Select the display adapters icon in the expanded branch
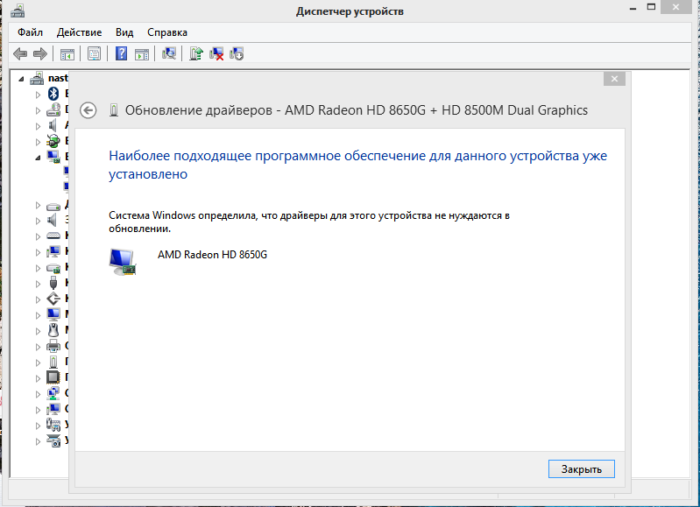 click(x=54, y=156)
